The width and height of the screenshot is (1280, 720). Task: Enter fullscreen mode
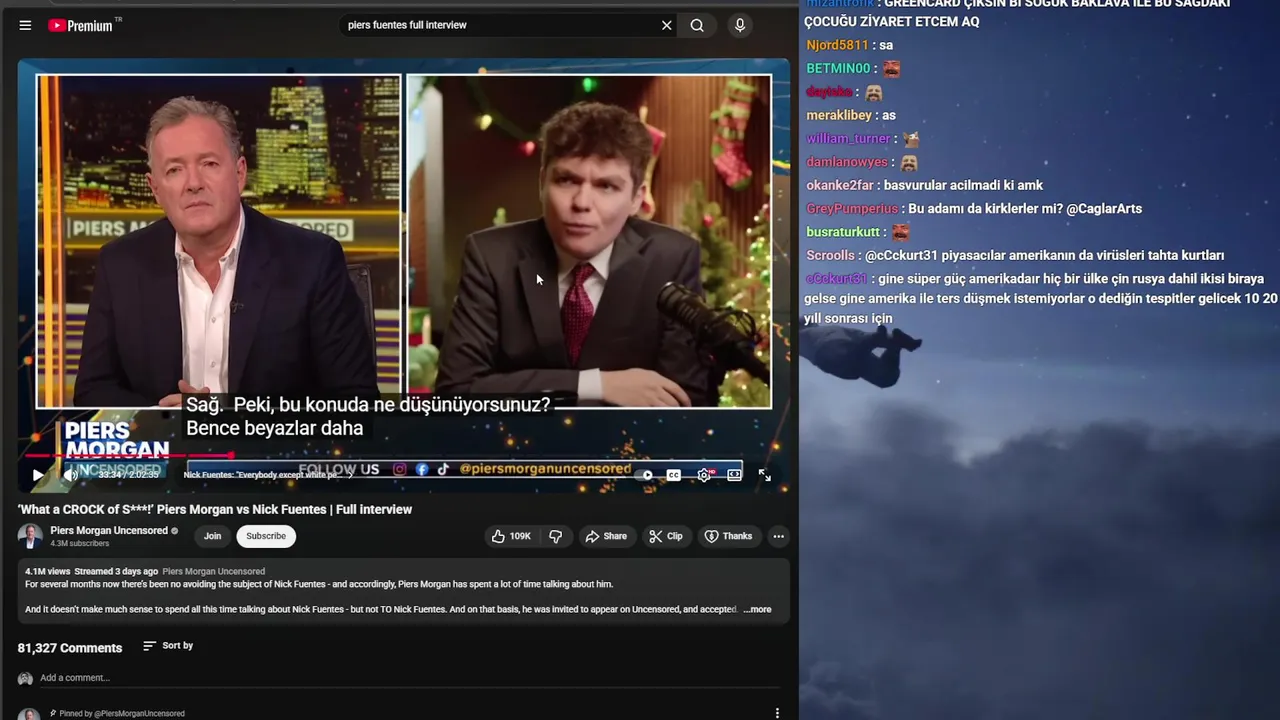[x=765, y=475]
